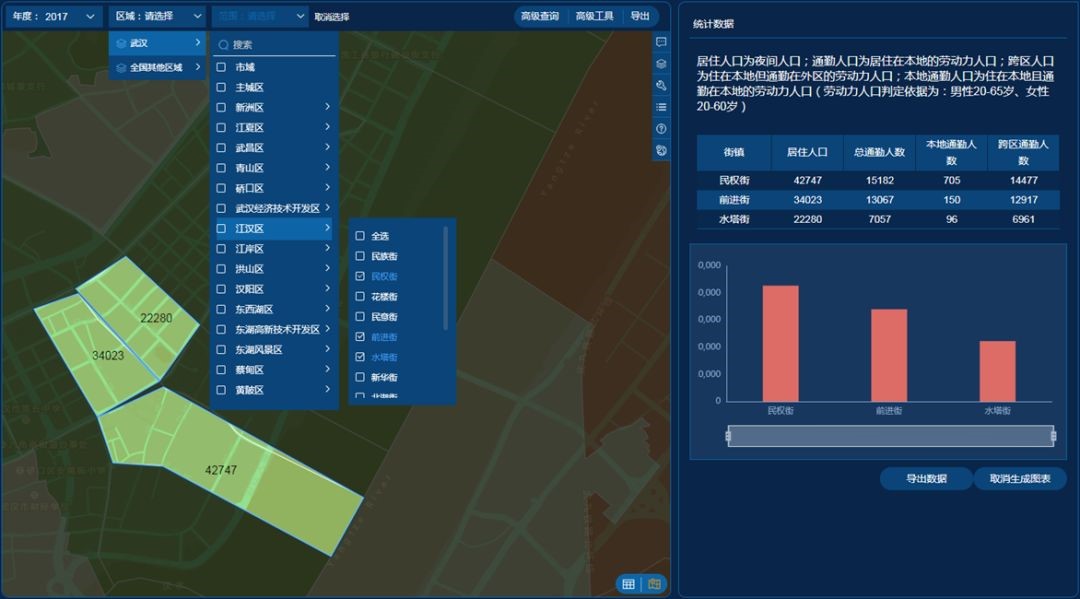
Task: Toggle the 全选 select-all checkbox
Action: tap(360, 235)
